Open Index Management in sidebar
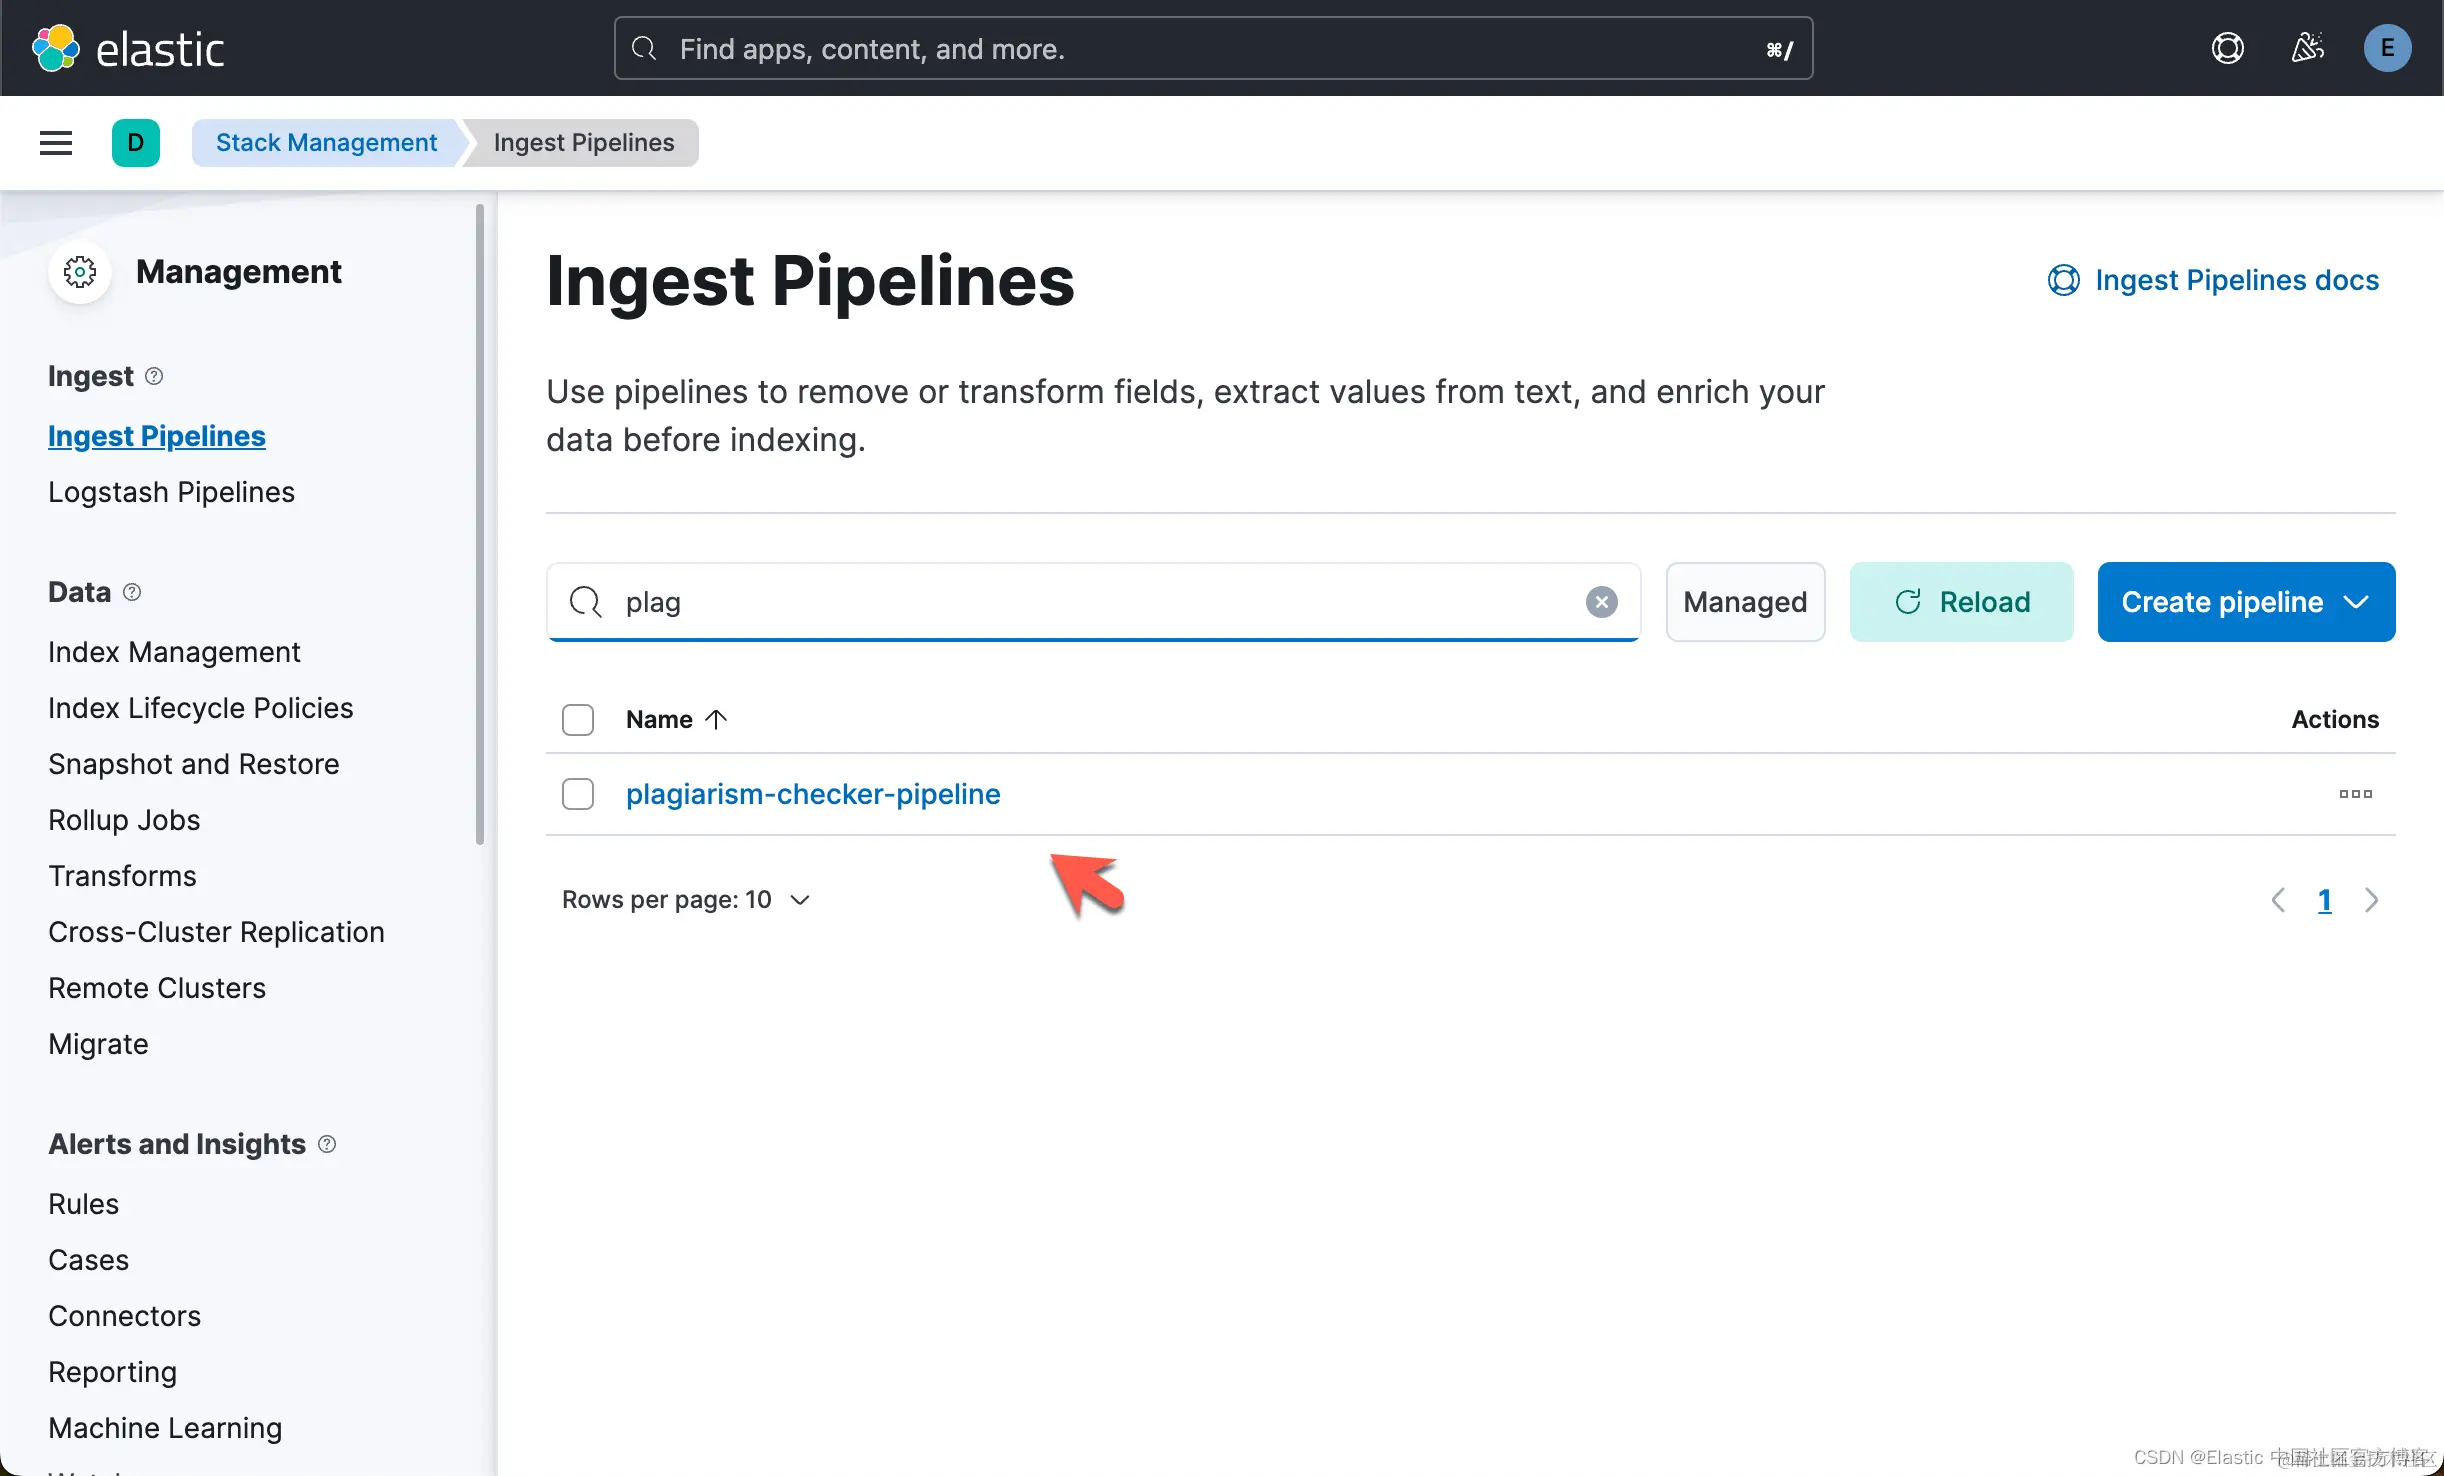Screen dimensions: 2444x1476 pyautogui.click(x=174, y=652)
